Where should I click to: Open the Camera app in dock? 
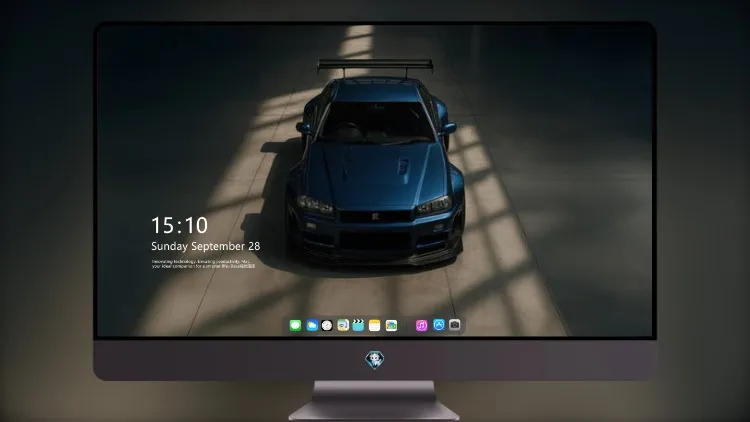pyautogui.click(x=455, y=325)
